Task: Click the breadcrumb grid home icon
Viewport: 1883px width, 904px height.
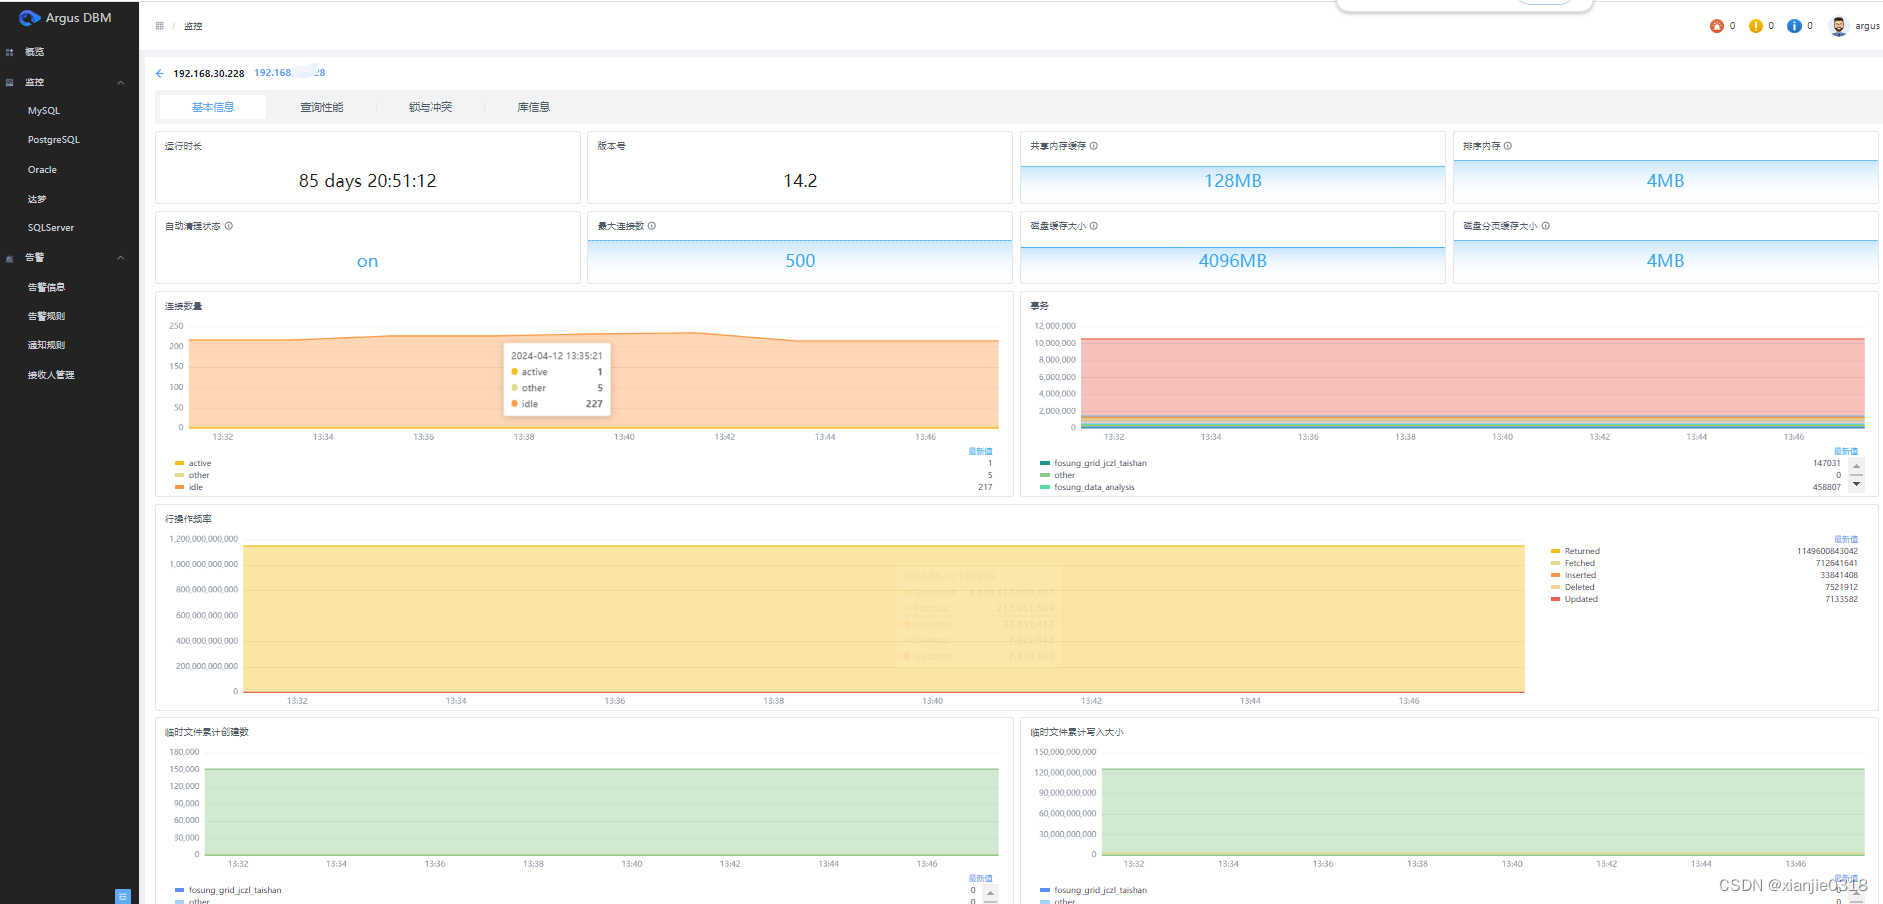Action: click(160, 26)
